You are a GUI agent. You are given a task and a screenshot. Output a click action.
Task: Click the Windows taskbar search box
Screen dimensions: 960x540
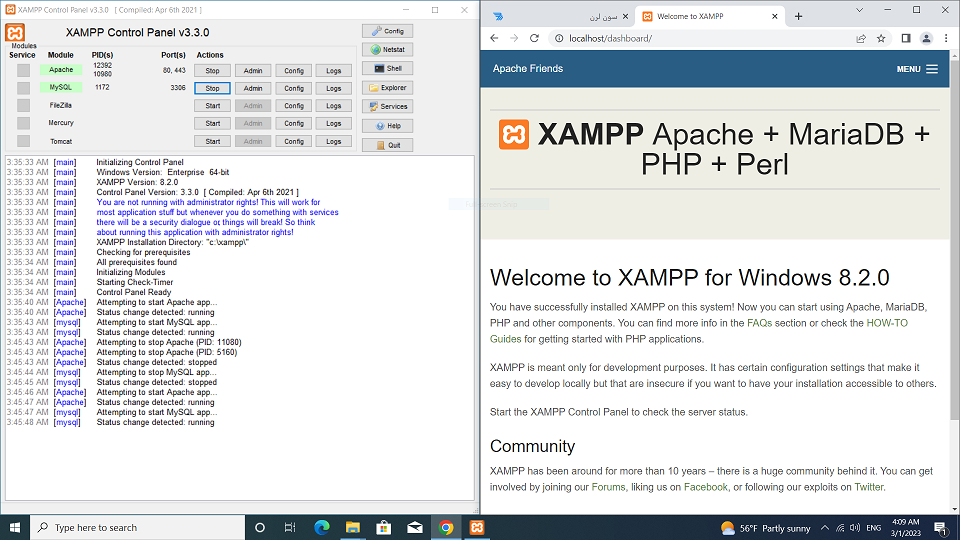click(137, 527)
